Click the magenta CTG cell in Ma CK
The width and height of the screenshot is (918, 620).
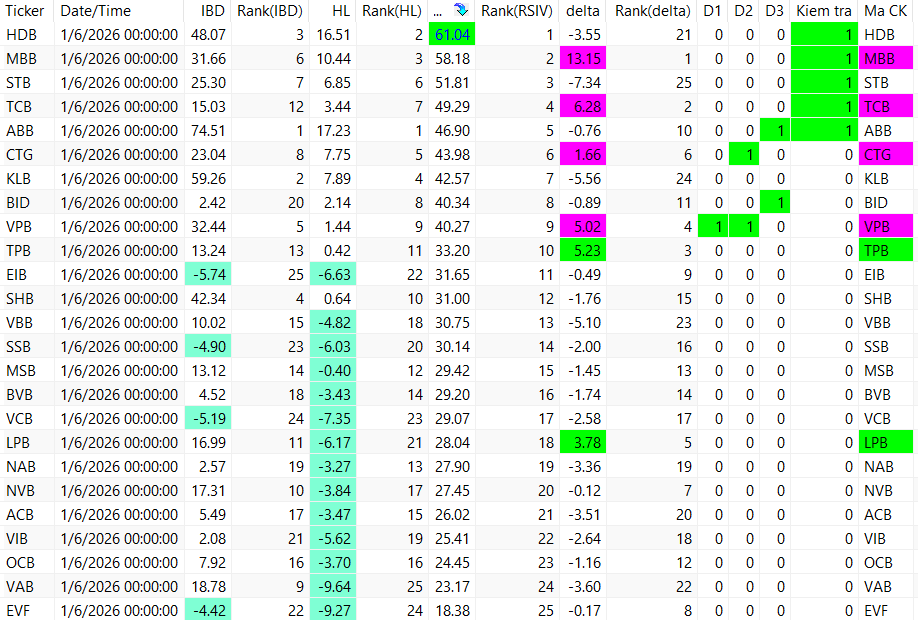[x=886, y=155]
